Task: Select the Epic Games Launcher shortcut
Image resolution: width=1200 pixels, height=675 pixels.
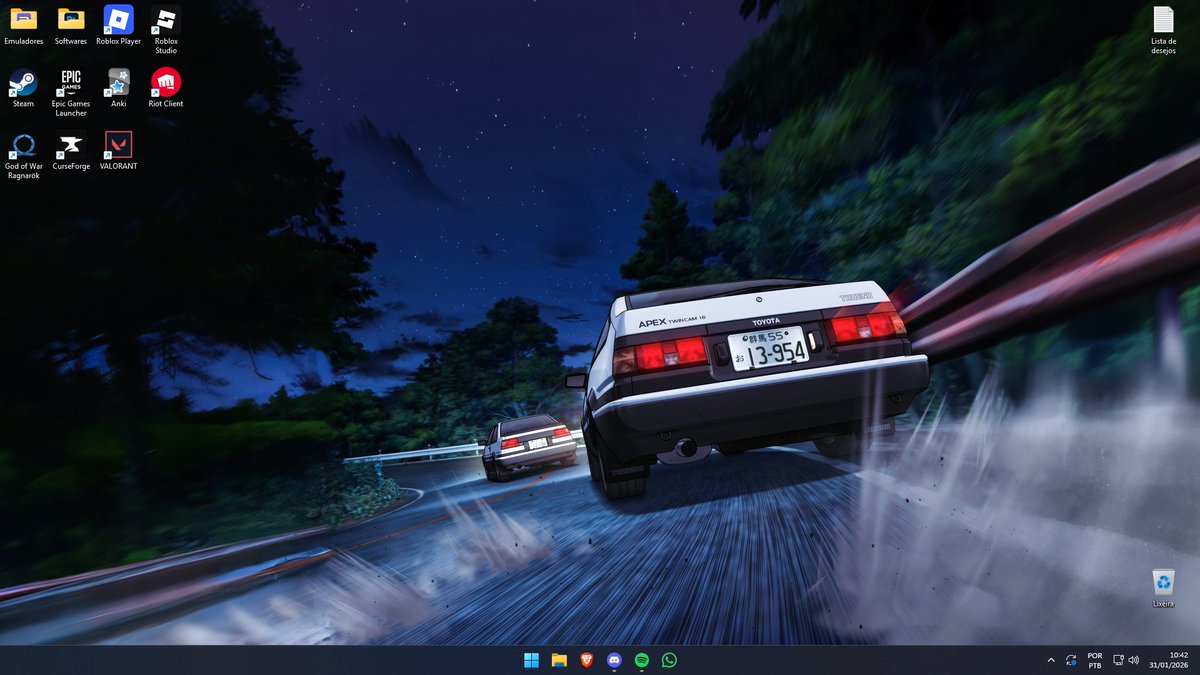Action: click(71, 92)
